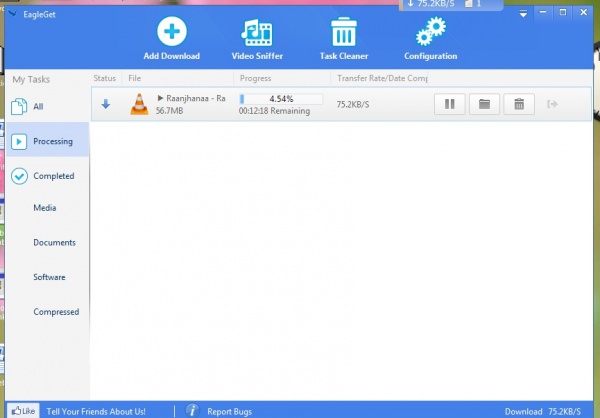
Task: Click the 00:12:18 Remaining text
Action: (274, 111)
